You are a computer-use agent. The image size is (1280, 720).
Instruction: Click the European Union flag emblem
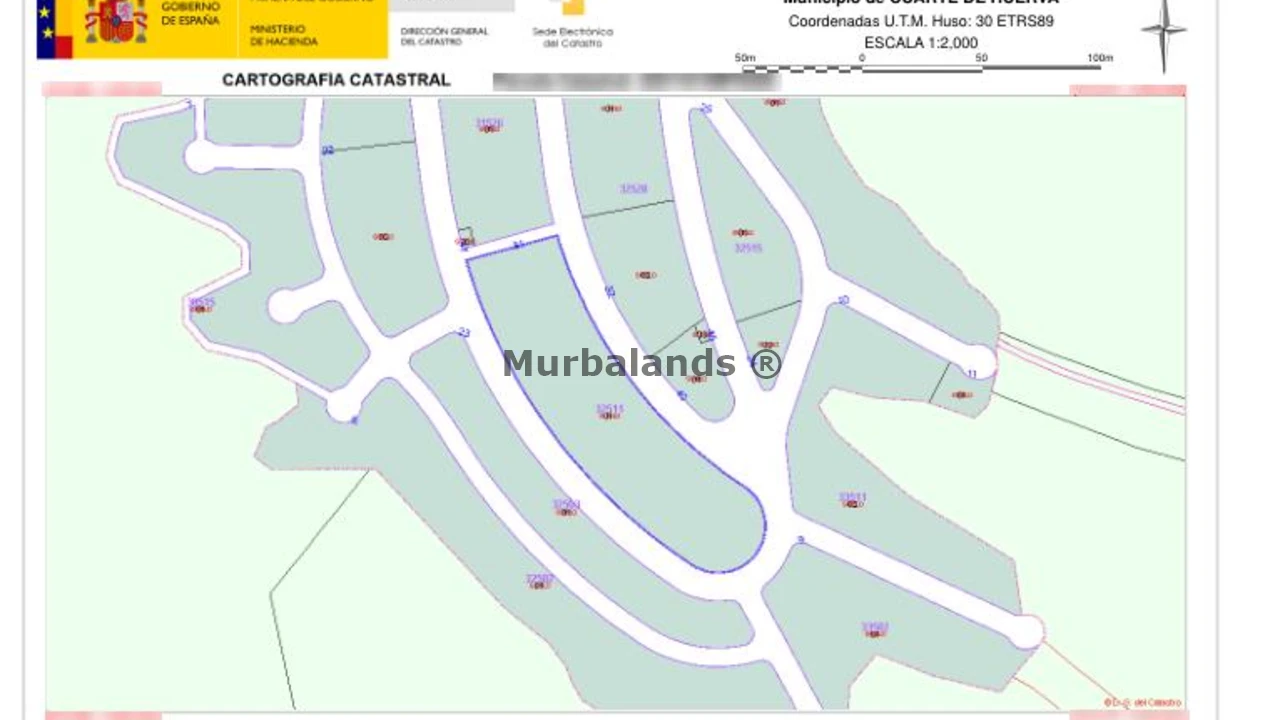click(55, 29)
